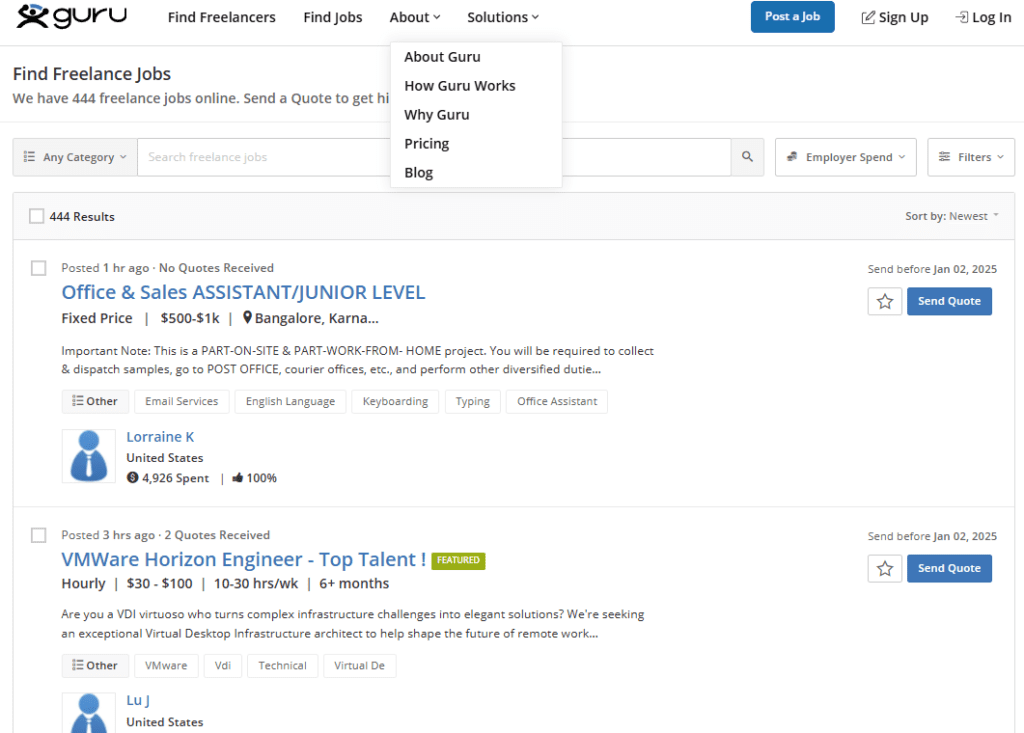Choose How Guru Works menu item
Image resolution: width=1024 pixels, height=733 pixels.
coord(460,86)
